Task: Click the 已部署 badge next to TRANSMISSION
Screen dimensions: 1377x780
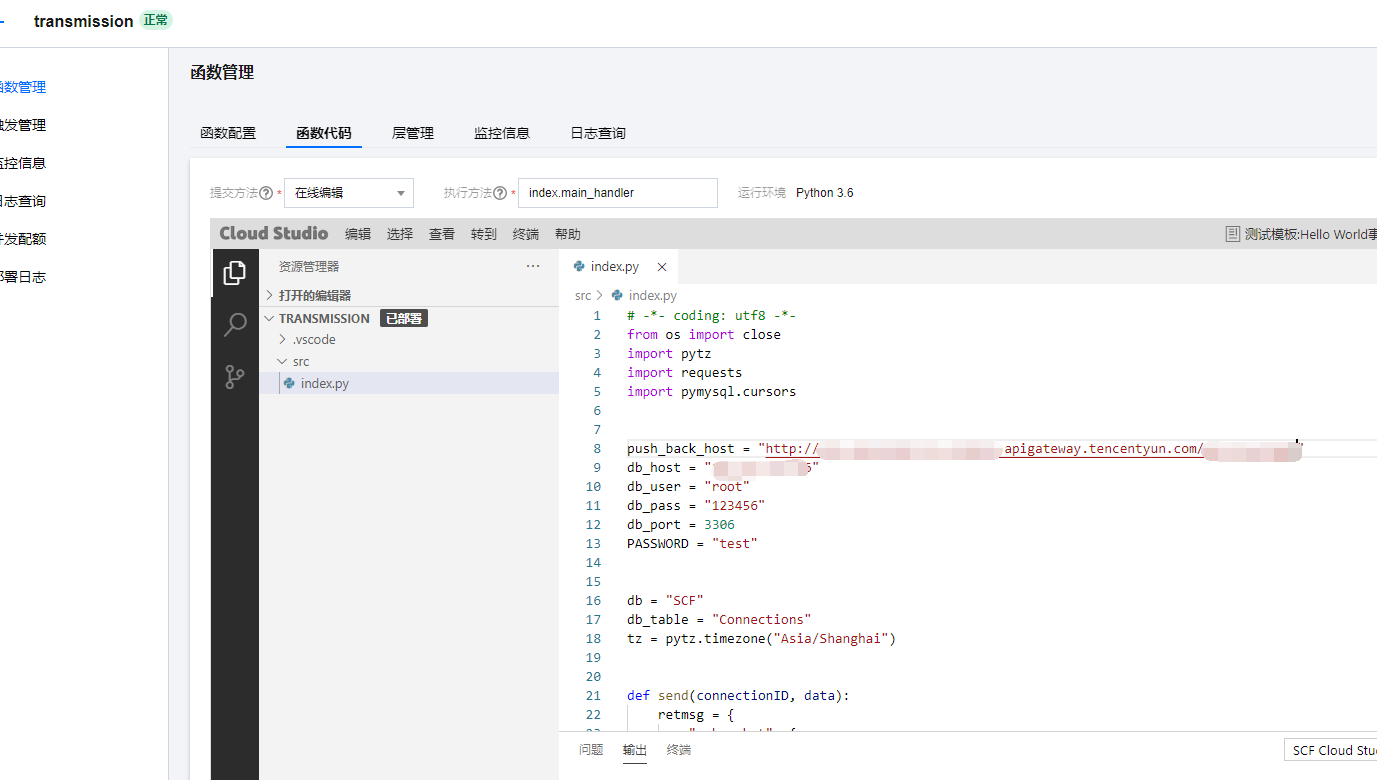Action: 404,318
